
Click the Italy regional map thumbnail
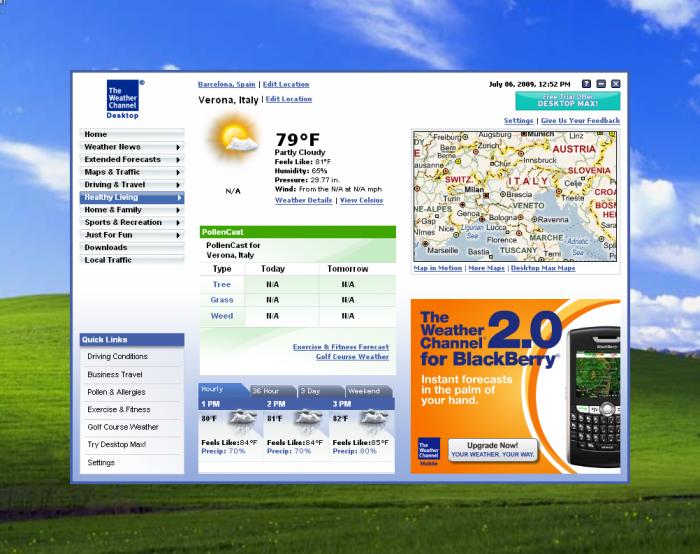click(x=515, y=196)
